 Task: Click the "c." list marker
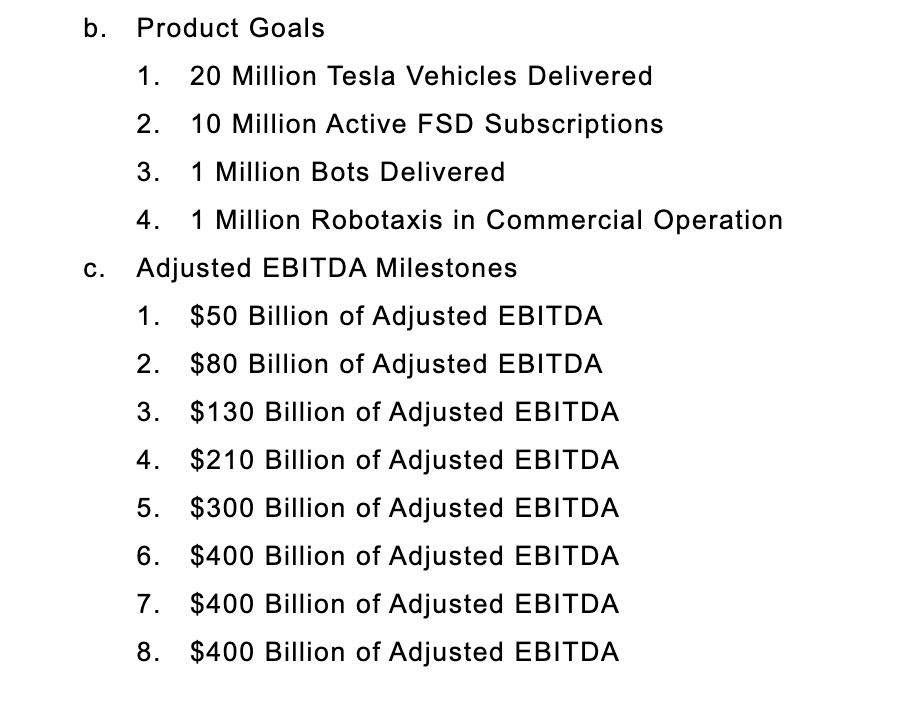94,268
